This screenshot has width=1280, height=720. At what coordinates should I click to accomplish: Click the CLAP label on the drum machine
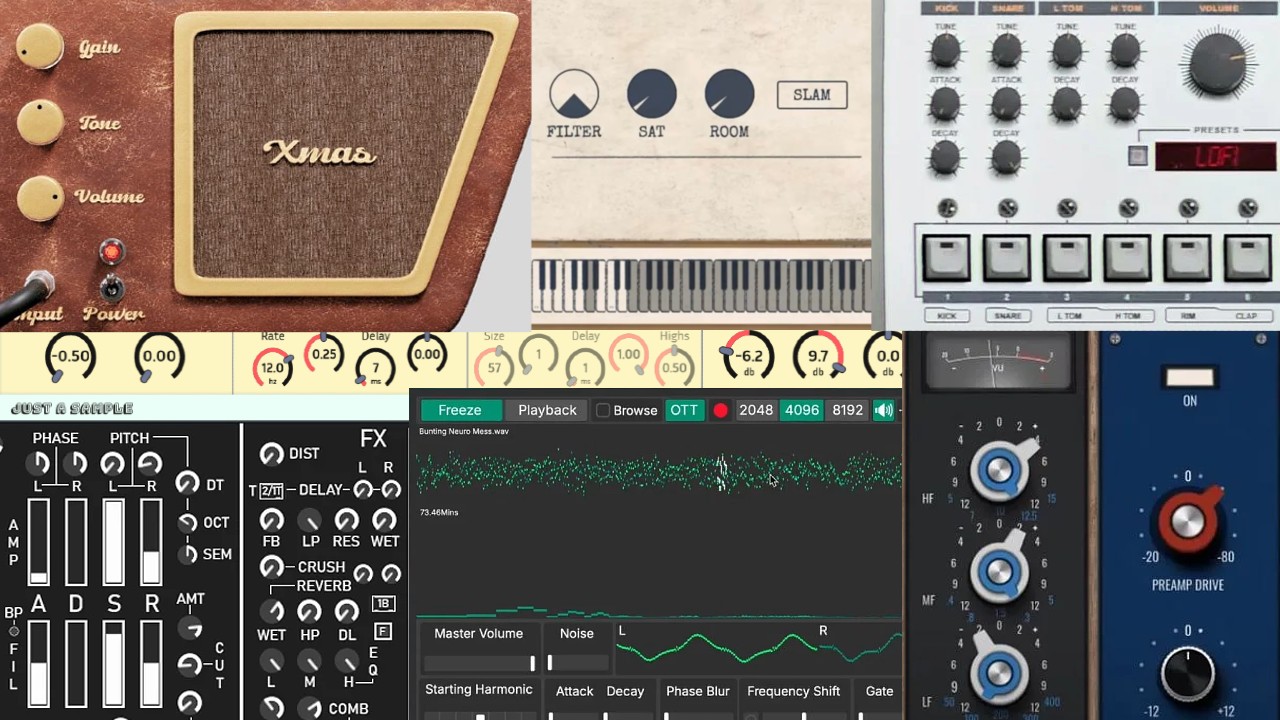click(x=1247, y=316)
